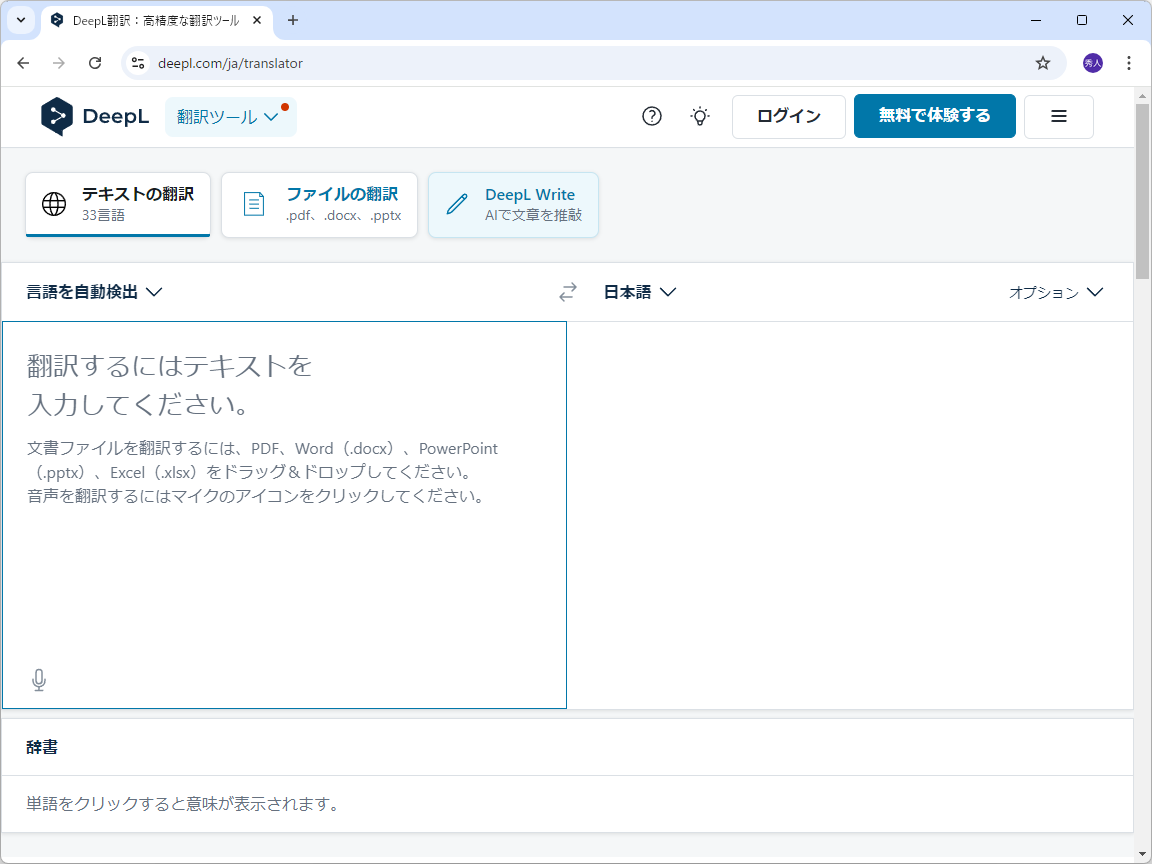
Task: Open the Chrome three-dot menu
Action: [1128, 62]
